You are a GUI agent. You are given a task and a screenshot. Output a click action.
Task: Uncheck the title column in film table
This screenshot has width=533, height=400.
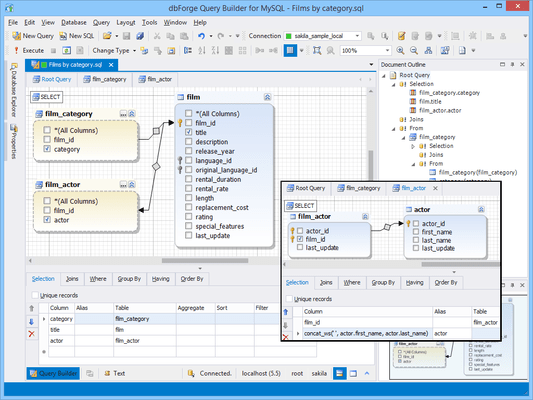tap(189, 132)
